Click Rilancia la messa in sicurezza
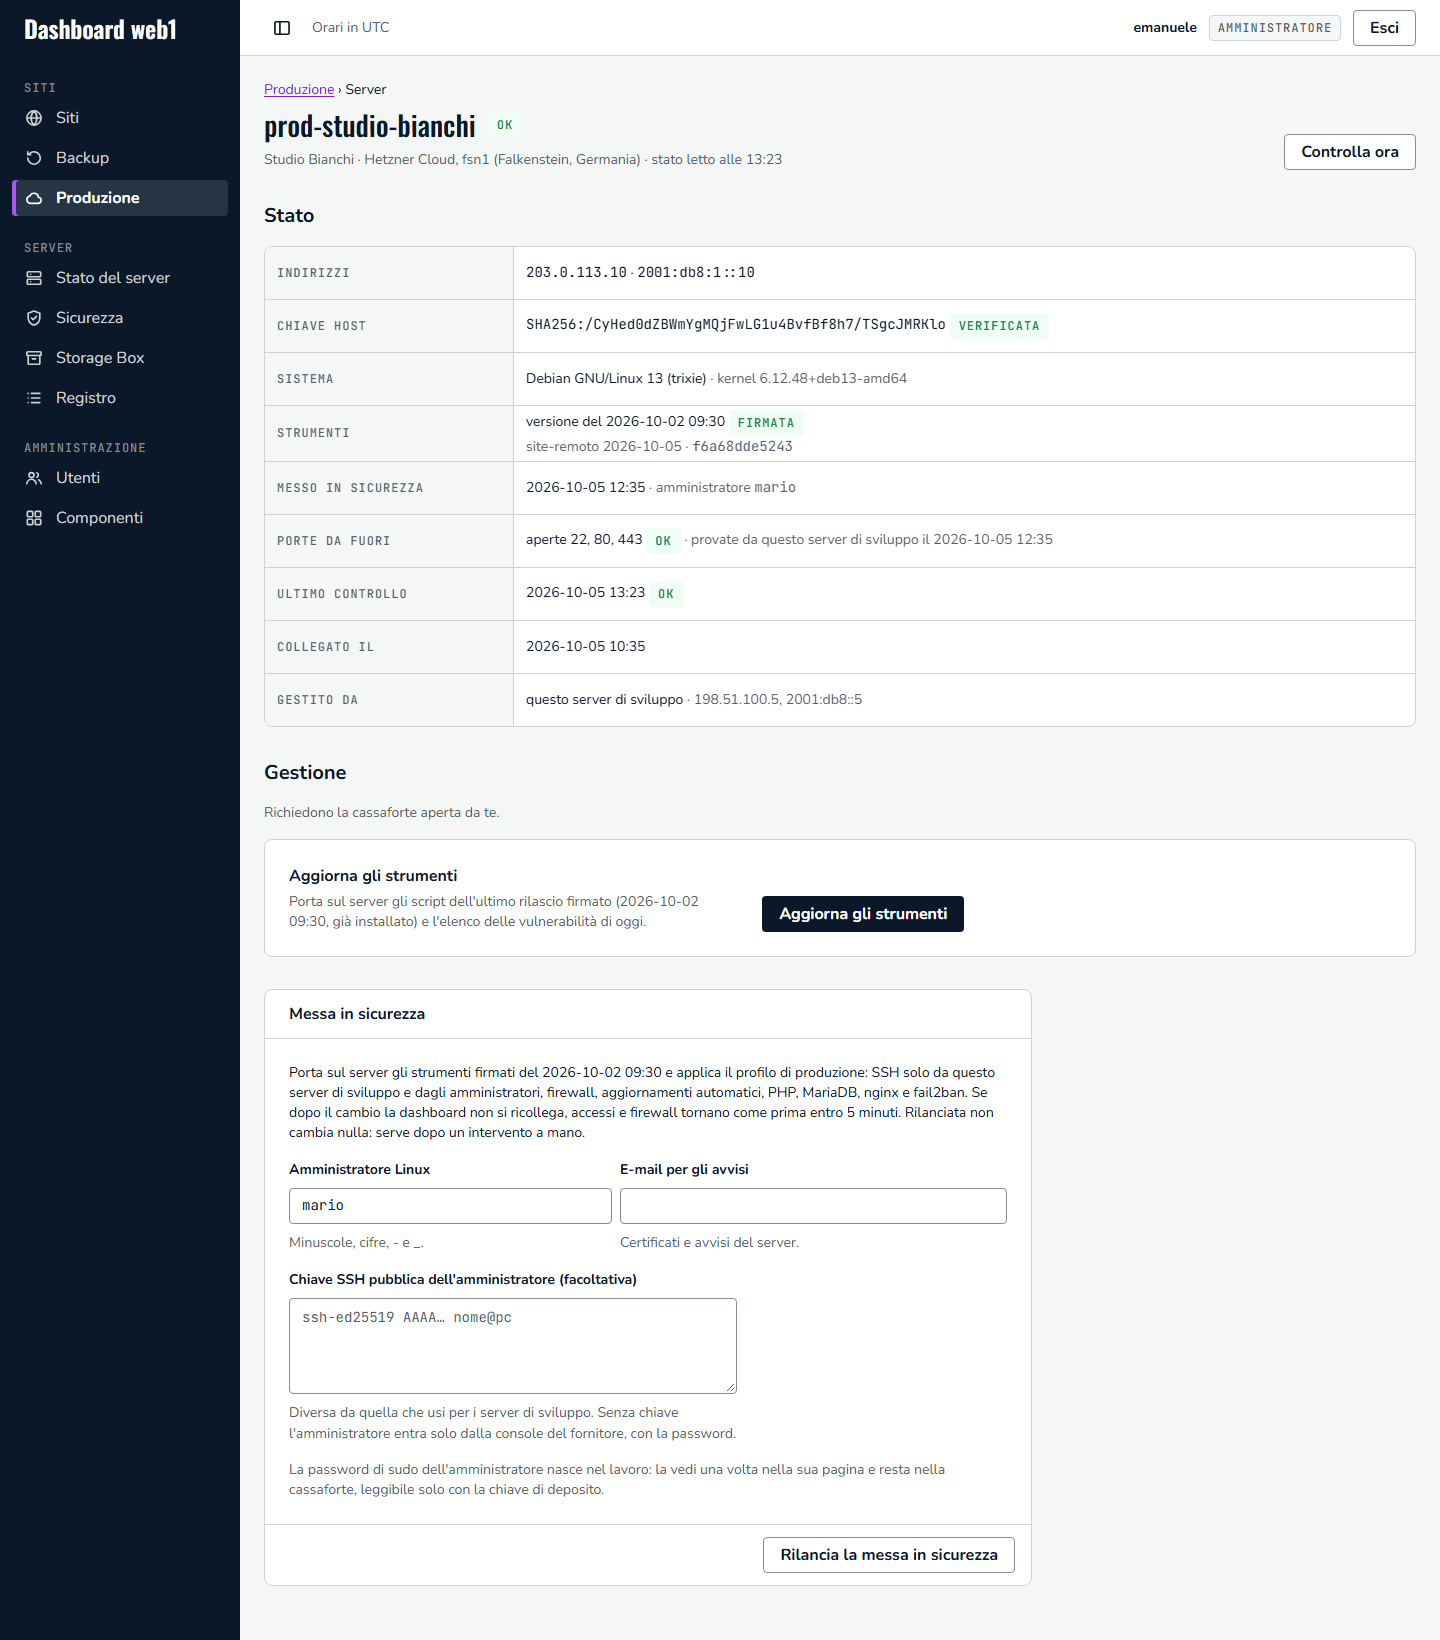 pos(889,1555)
